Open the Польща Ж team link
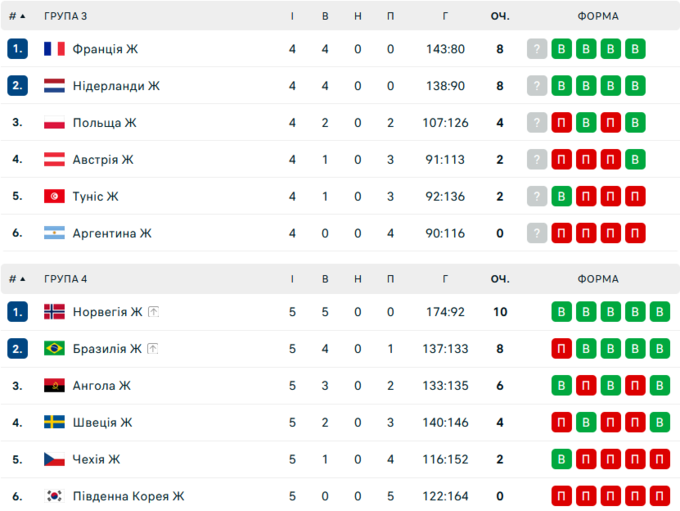 tap(104, 123)
